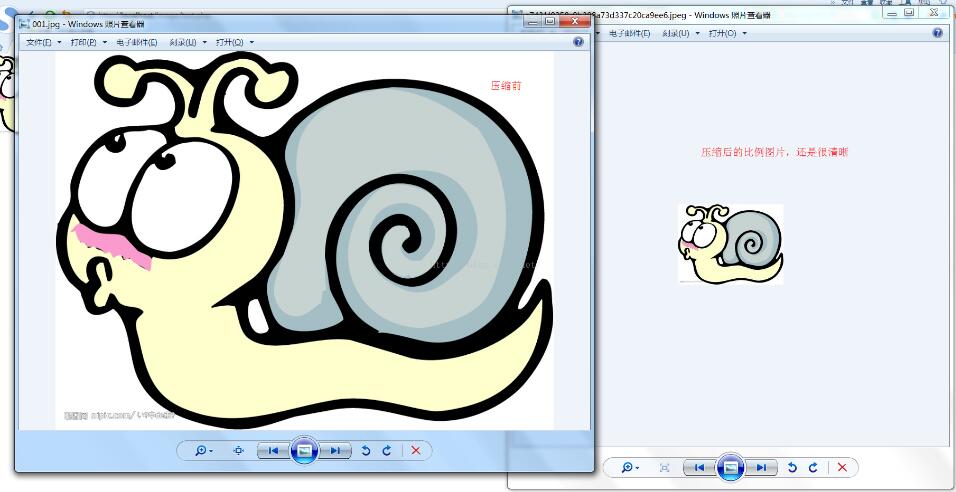
Task: Click 电子邮件(E) in 001.jpg window
Action: 137,42
